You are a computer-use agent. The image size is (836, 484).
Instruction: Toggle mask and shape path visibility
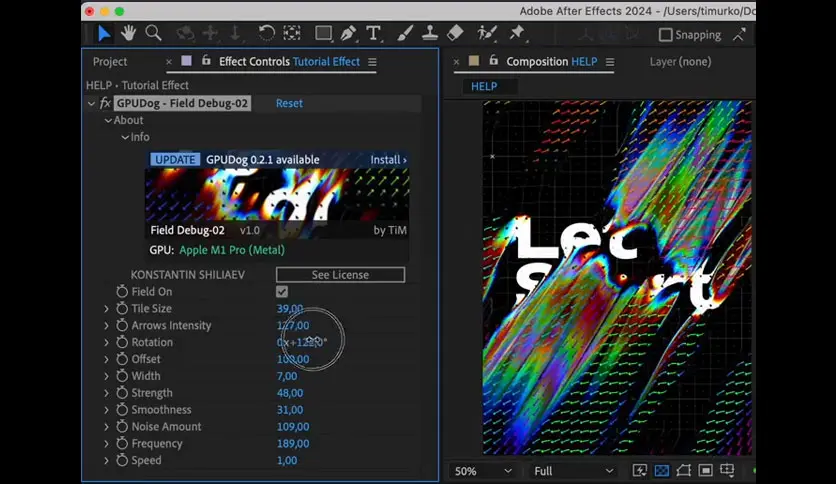pyautogui.click(x=684, y=470)
